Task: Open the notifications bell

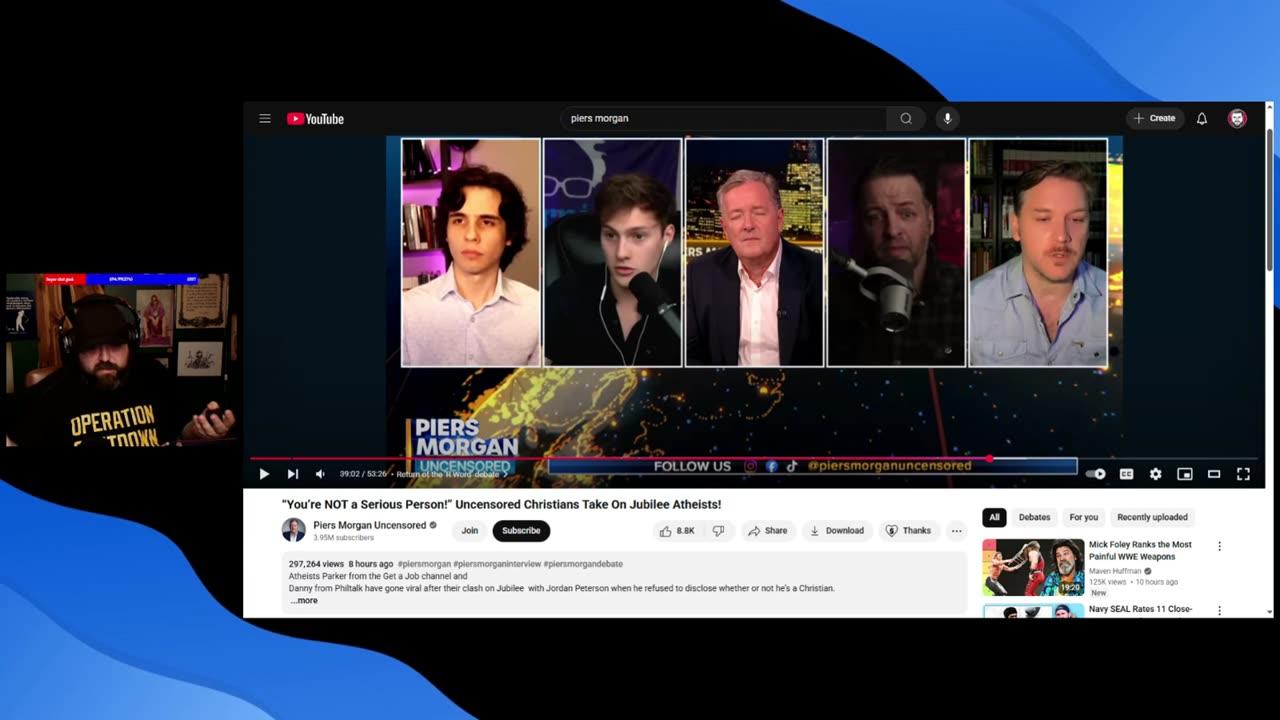Action: click(x=1202, y=118)
